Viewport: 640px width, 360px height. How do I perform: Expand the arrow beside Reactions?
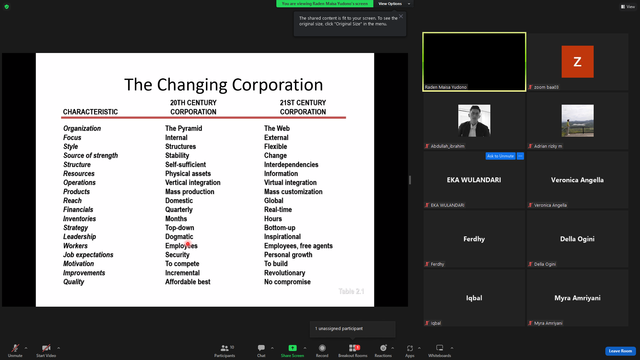[x=393, y=348]
